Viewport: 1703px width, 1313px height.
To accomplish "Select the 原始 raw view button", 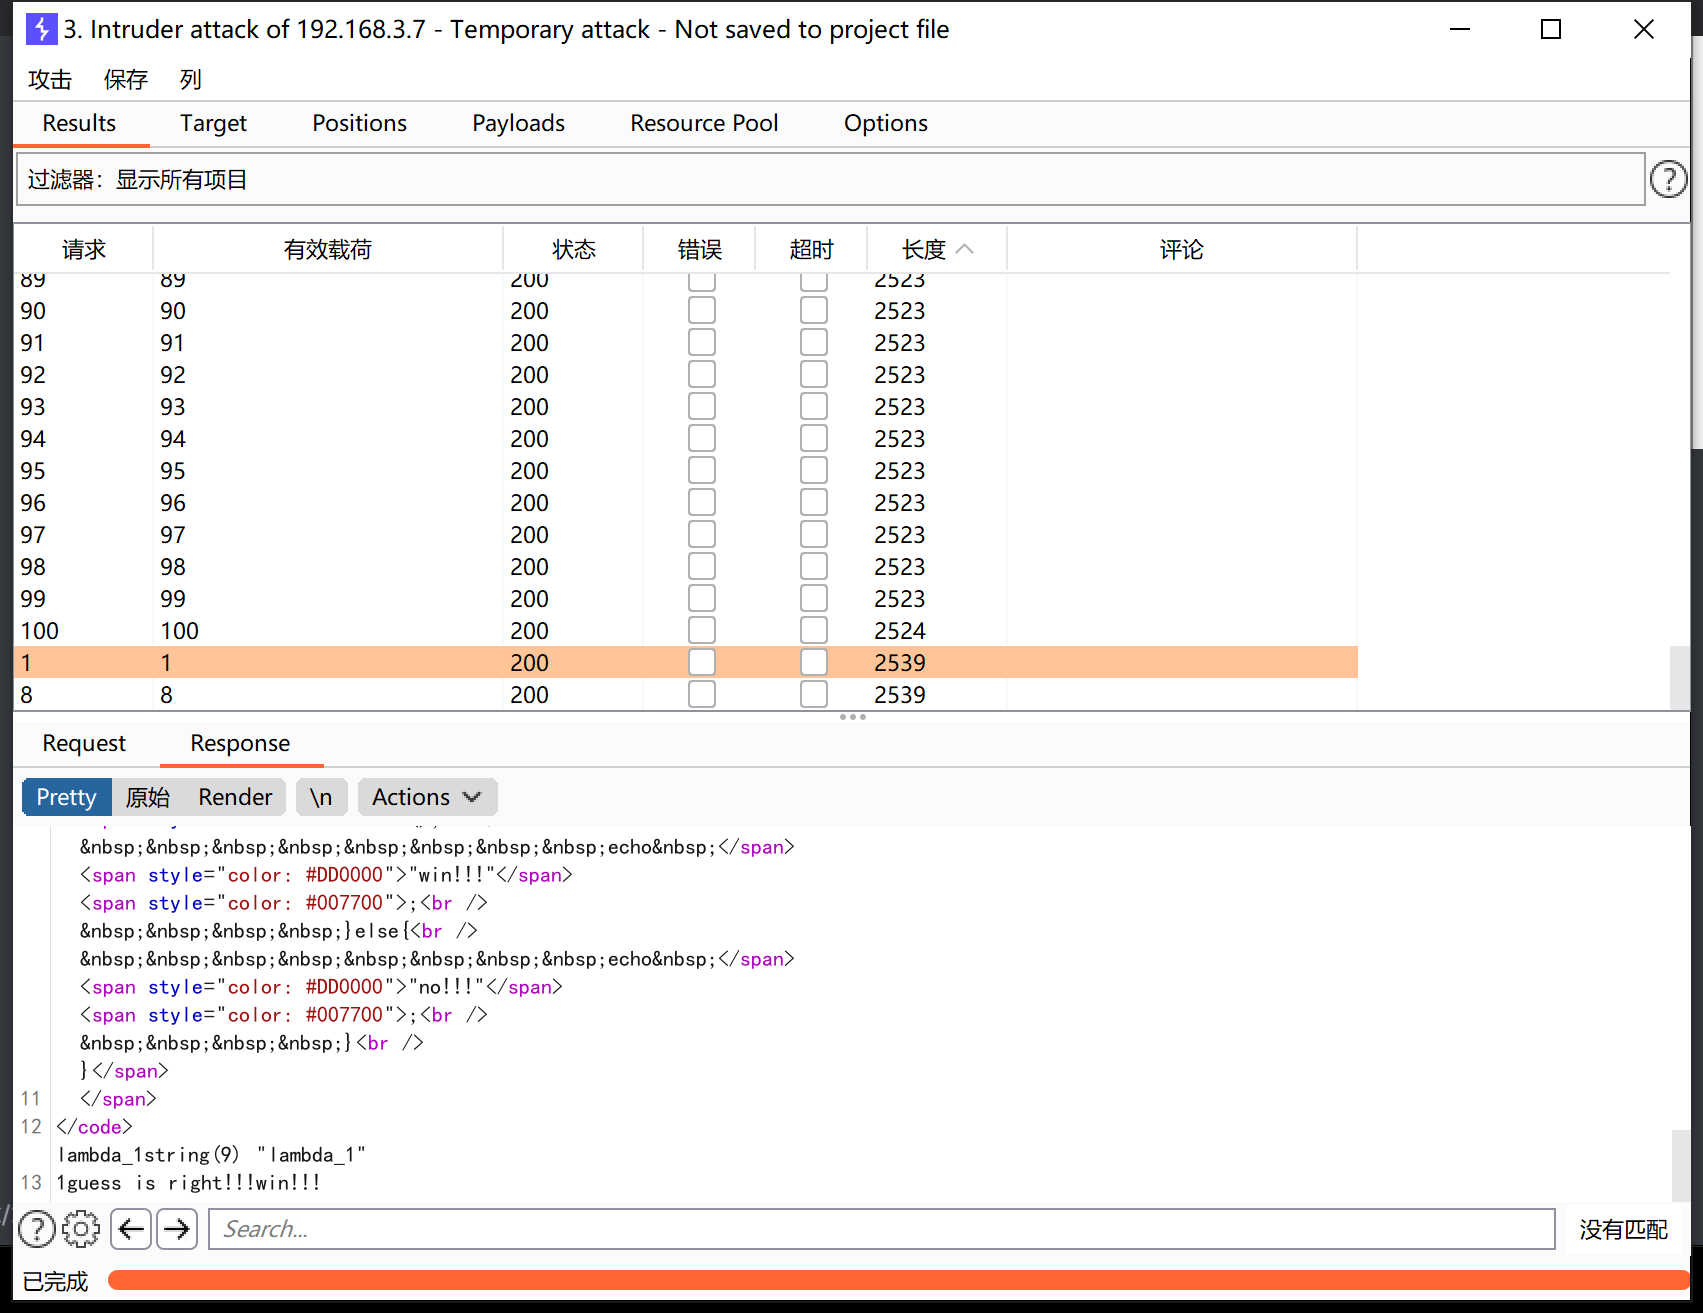I will tap(148, 797).
